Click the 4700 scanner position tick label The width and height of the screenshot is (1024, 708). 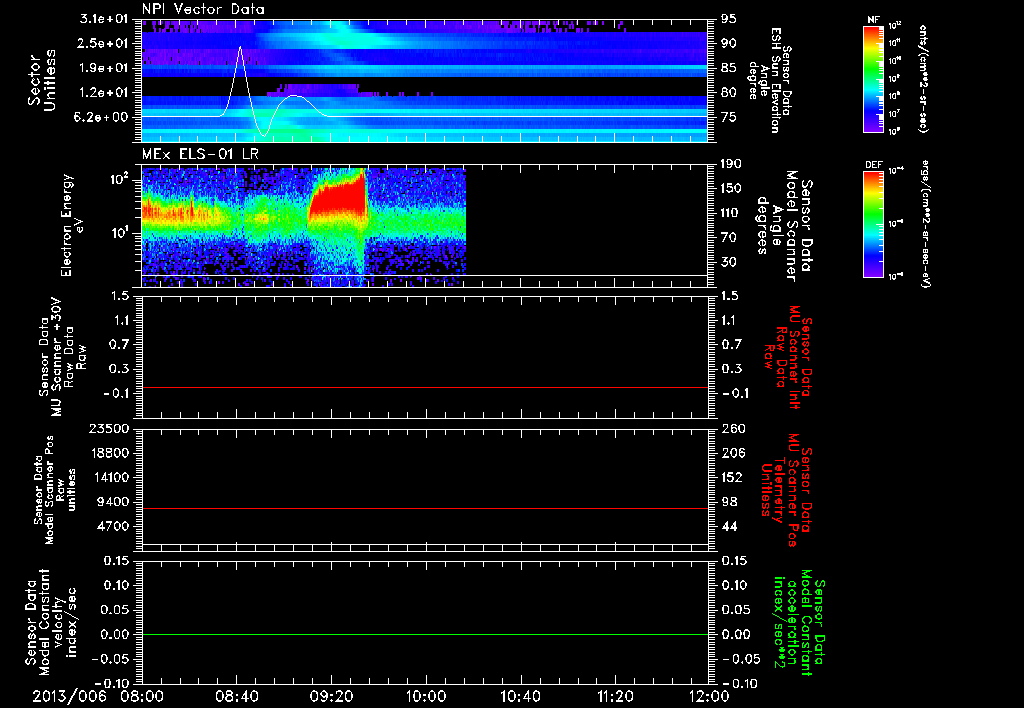pos(112,526)
